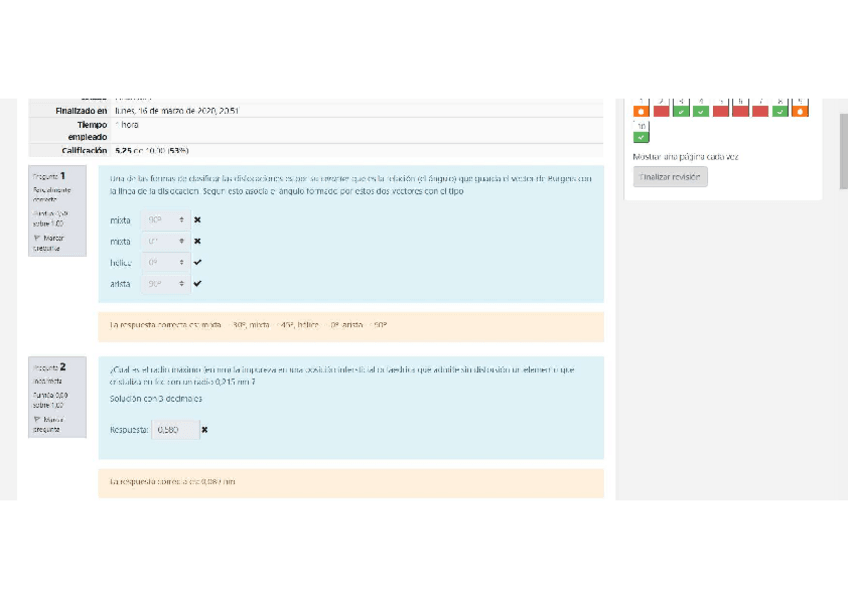Click the wrong-answer cross beside Respuesta field

204,430
